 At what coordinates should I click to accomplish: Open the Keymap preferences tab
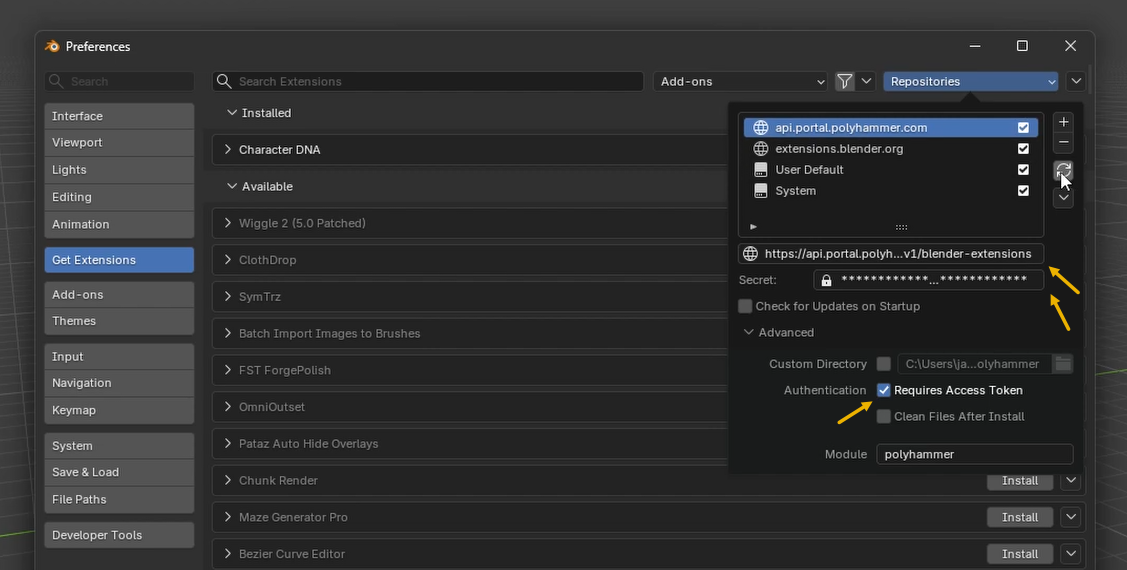click(119, 410)
